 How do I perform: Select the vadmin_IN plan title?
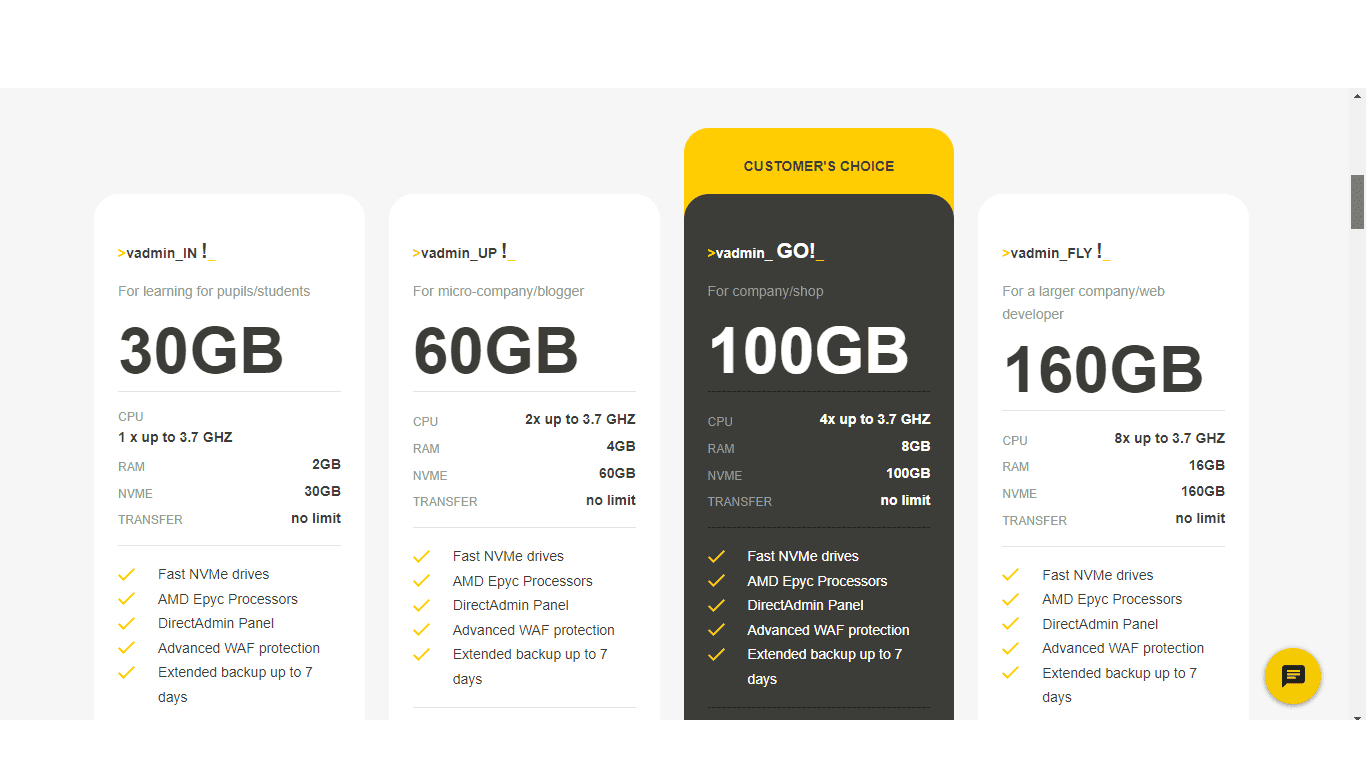coord(166,252)
